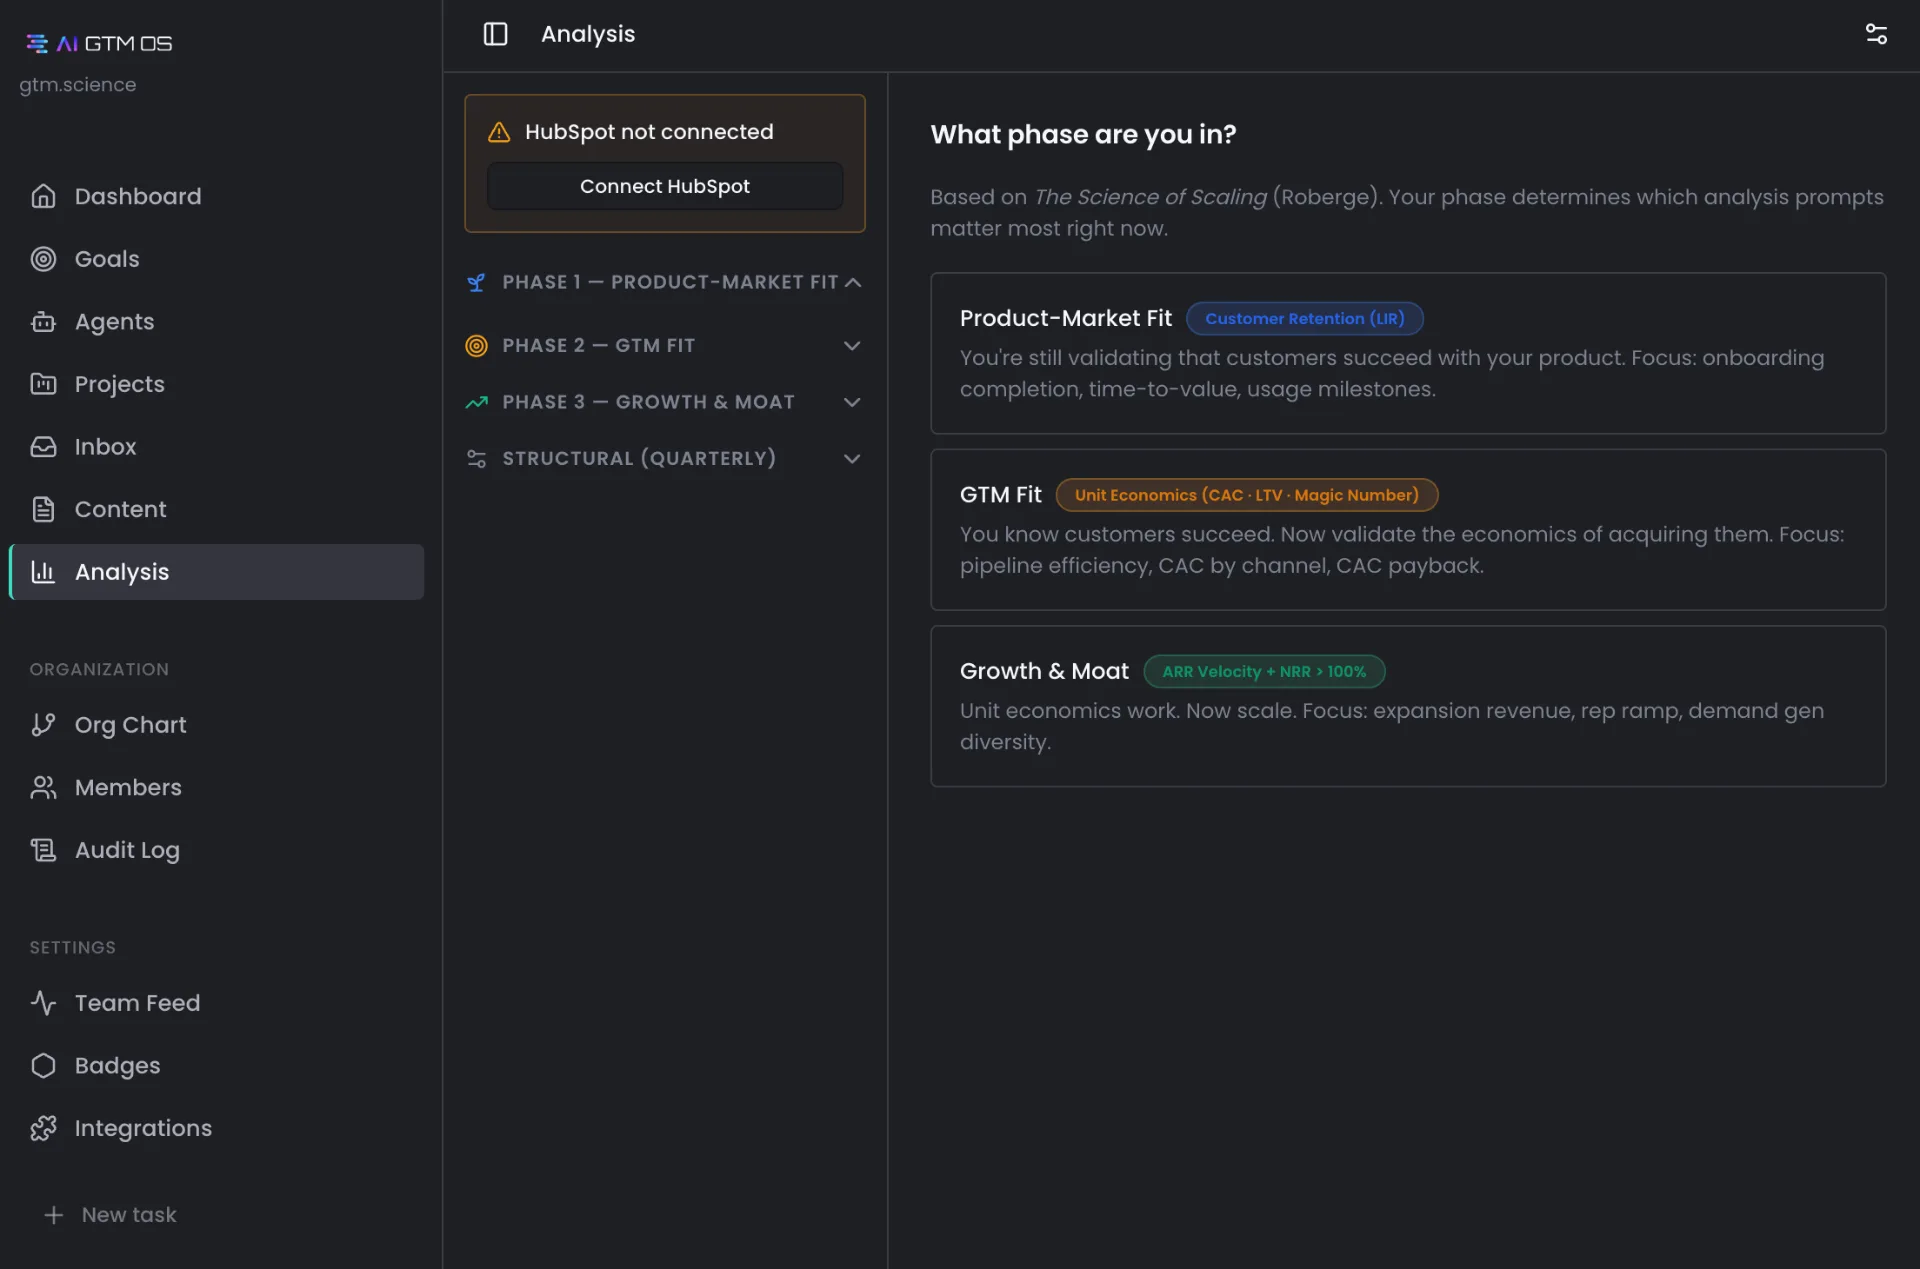This screenshot has height=1269, width=1920.
Task: Toggle the sidebar panel icon in header
Action: click(495, 34)
